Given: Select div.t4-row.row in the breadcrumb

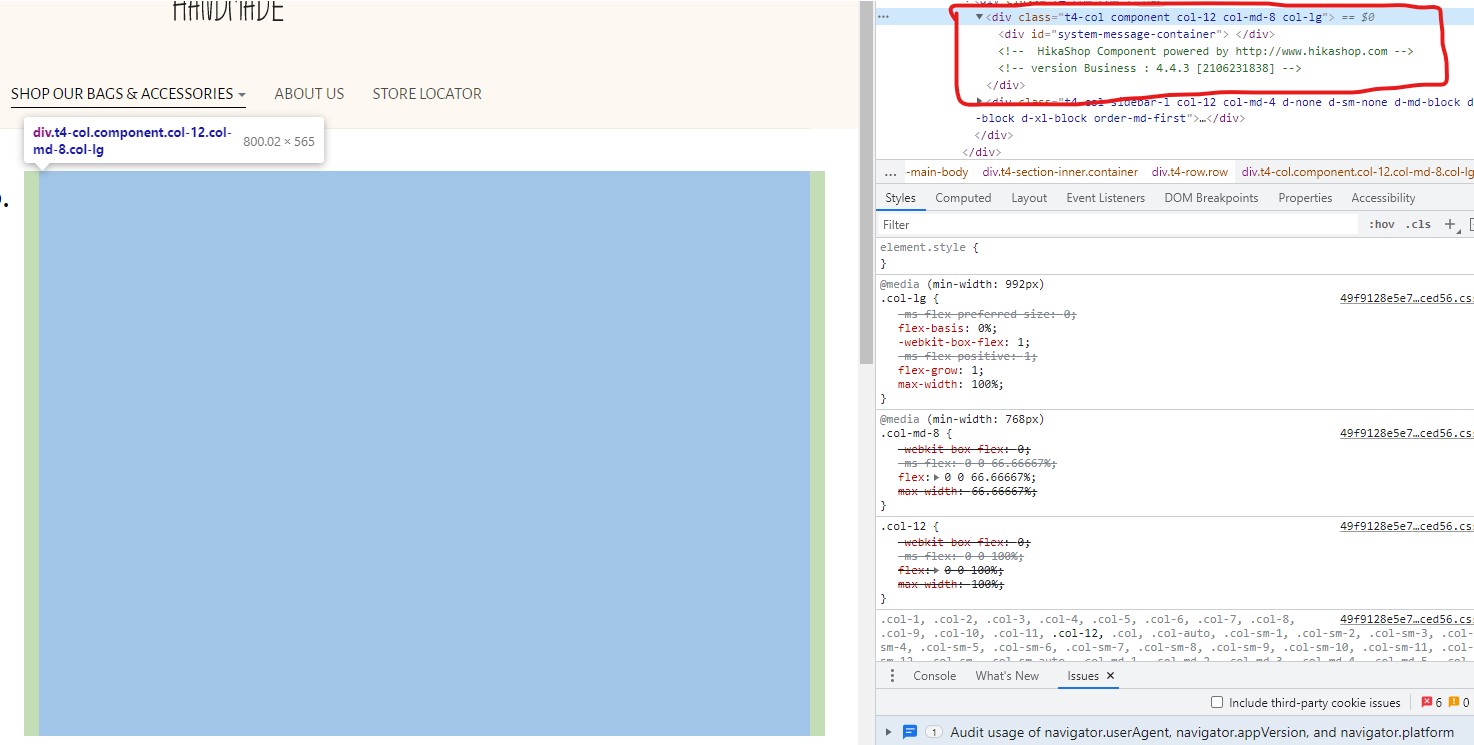Looking at the screenshot, I should click(x=1189, y=172).
